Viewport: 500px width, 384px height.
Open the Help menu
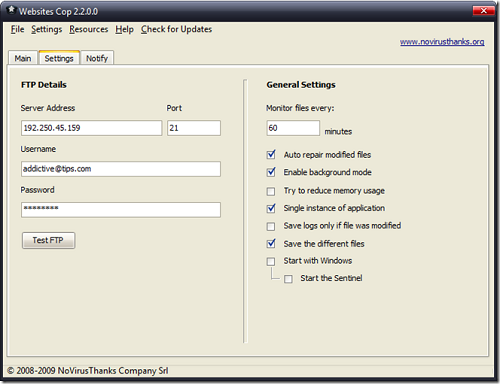pos(124,29)
